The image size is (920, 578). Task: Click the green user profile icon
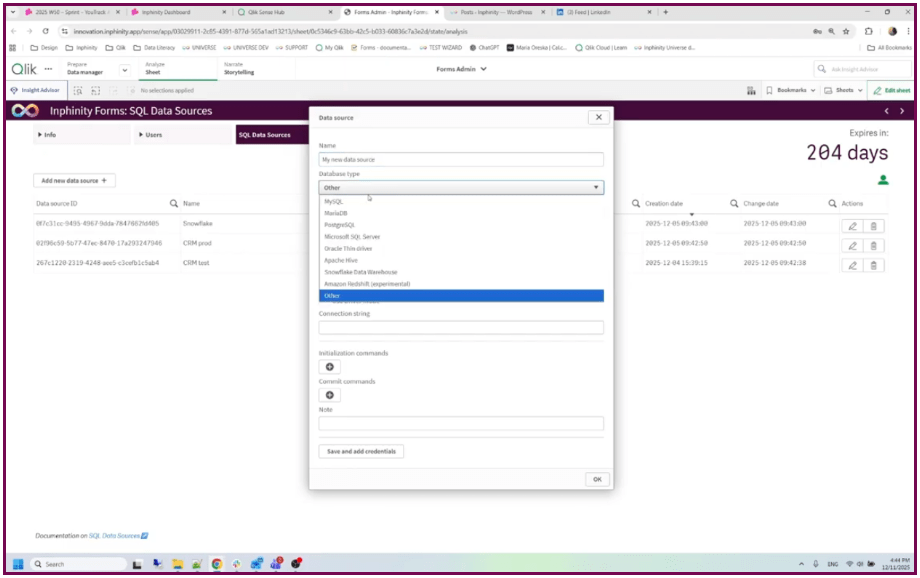[x=883, y=180]
